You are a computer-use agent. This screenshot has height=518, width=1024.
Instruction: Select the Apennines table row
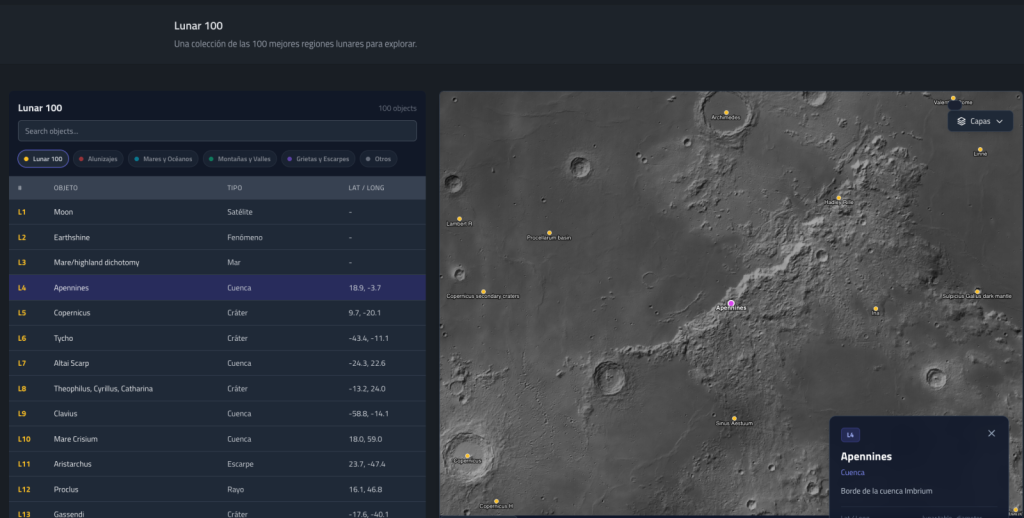[x=217, y=287]
